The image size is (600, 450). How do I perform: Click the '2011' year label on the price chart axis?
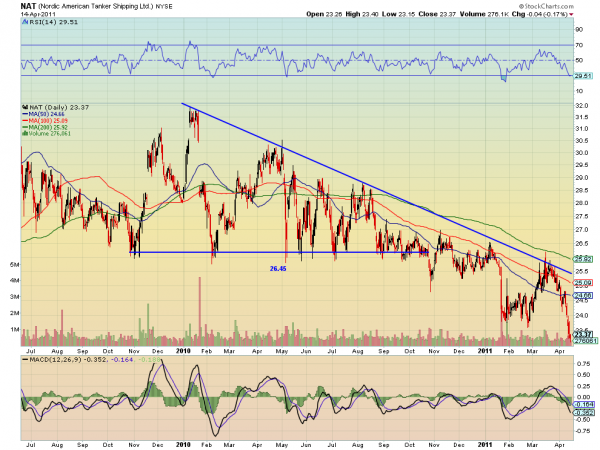pos(485,351)
